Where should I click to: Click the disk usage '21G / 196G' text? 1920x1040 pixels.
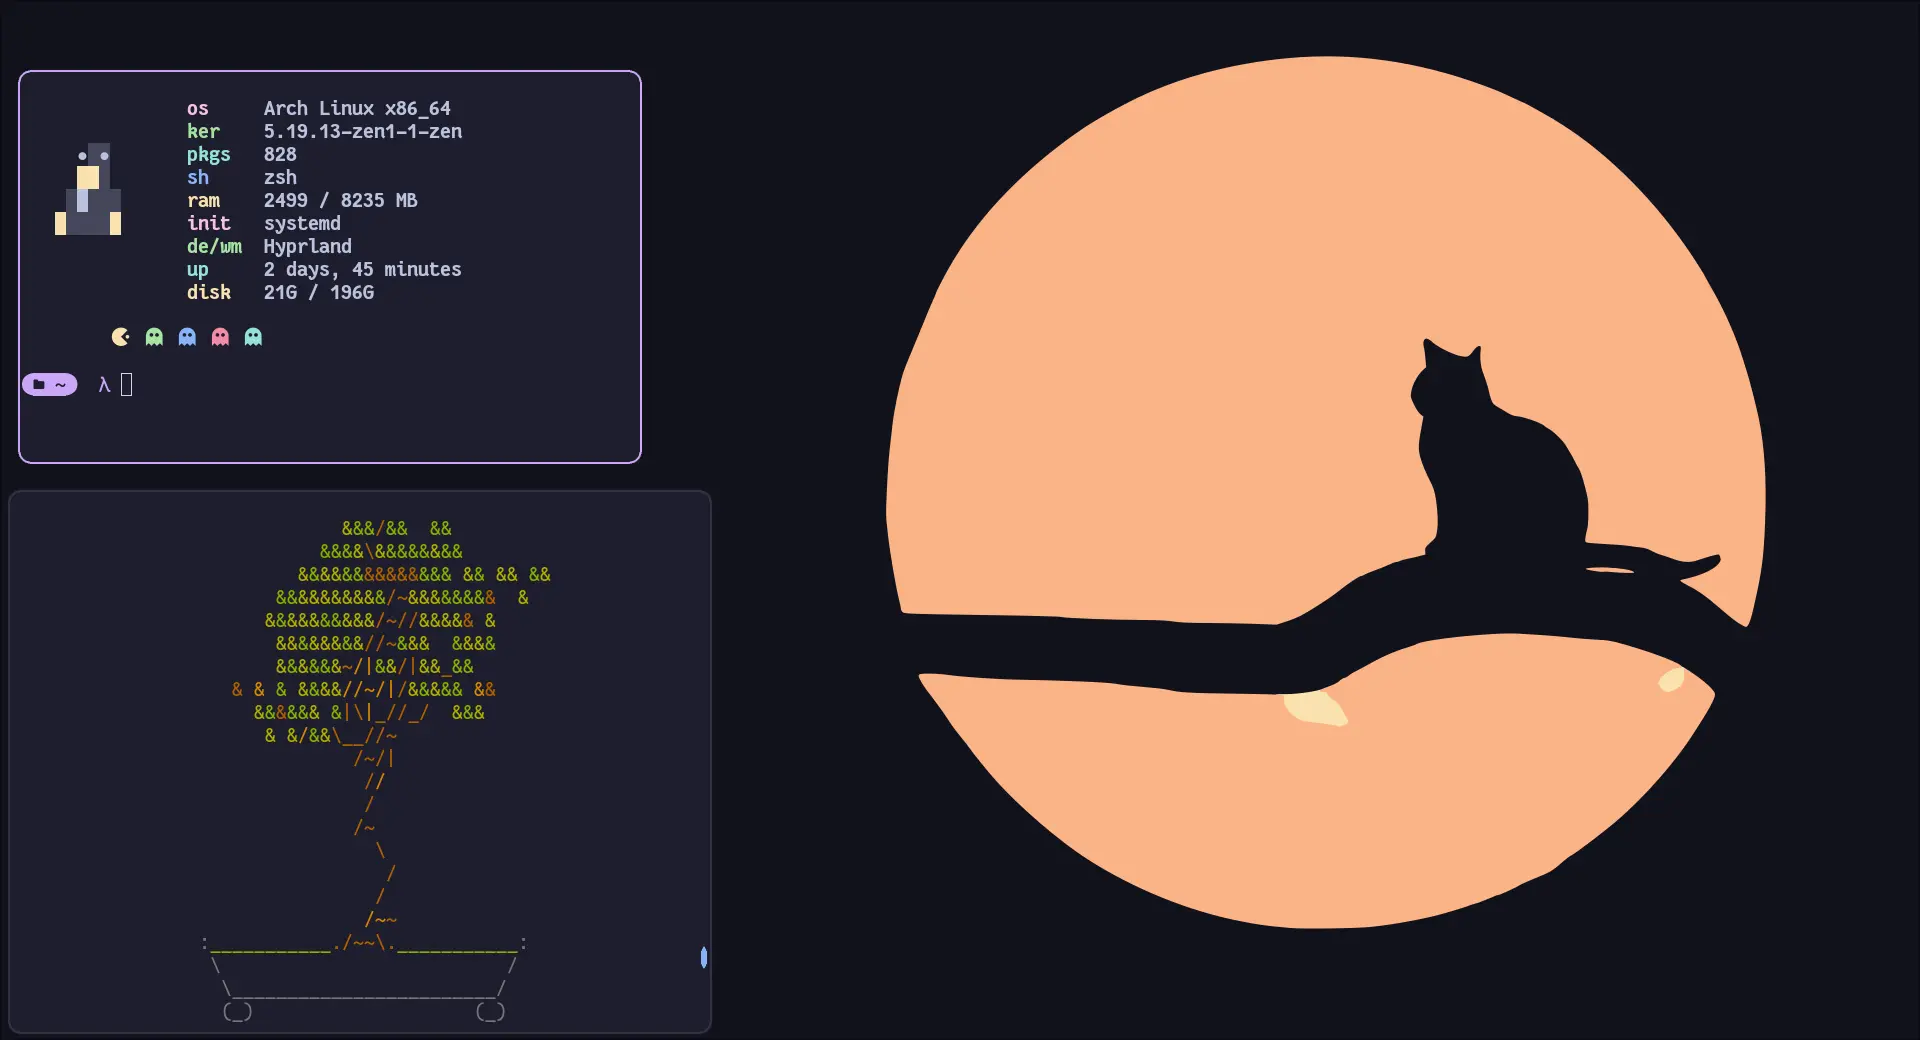[x=318, y=292]
